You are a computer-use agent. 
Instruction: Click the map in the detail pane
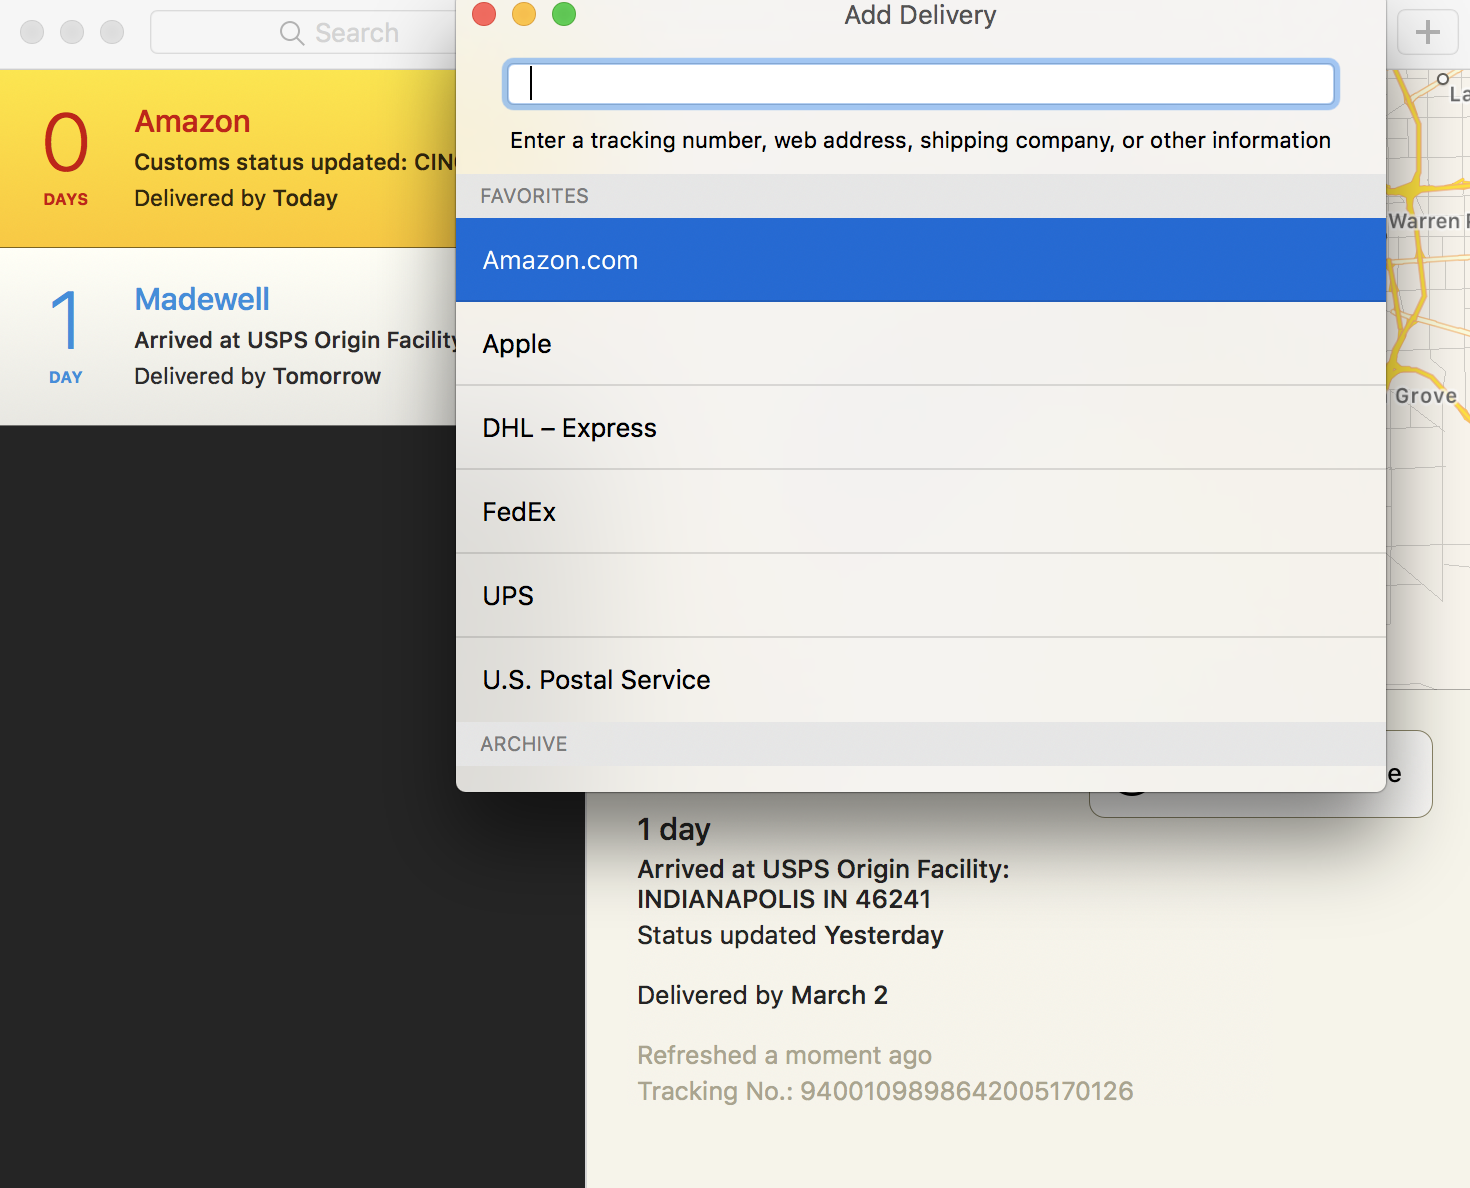pos(1428,380)
